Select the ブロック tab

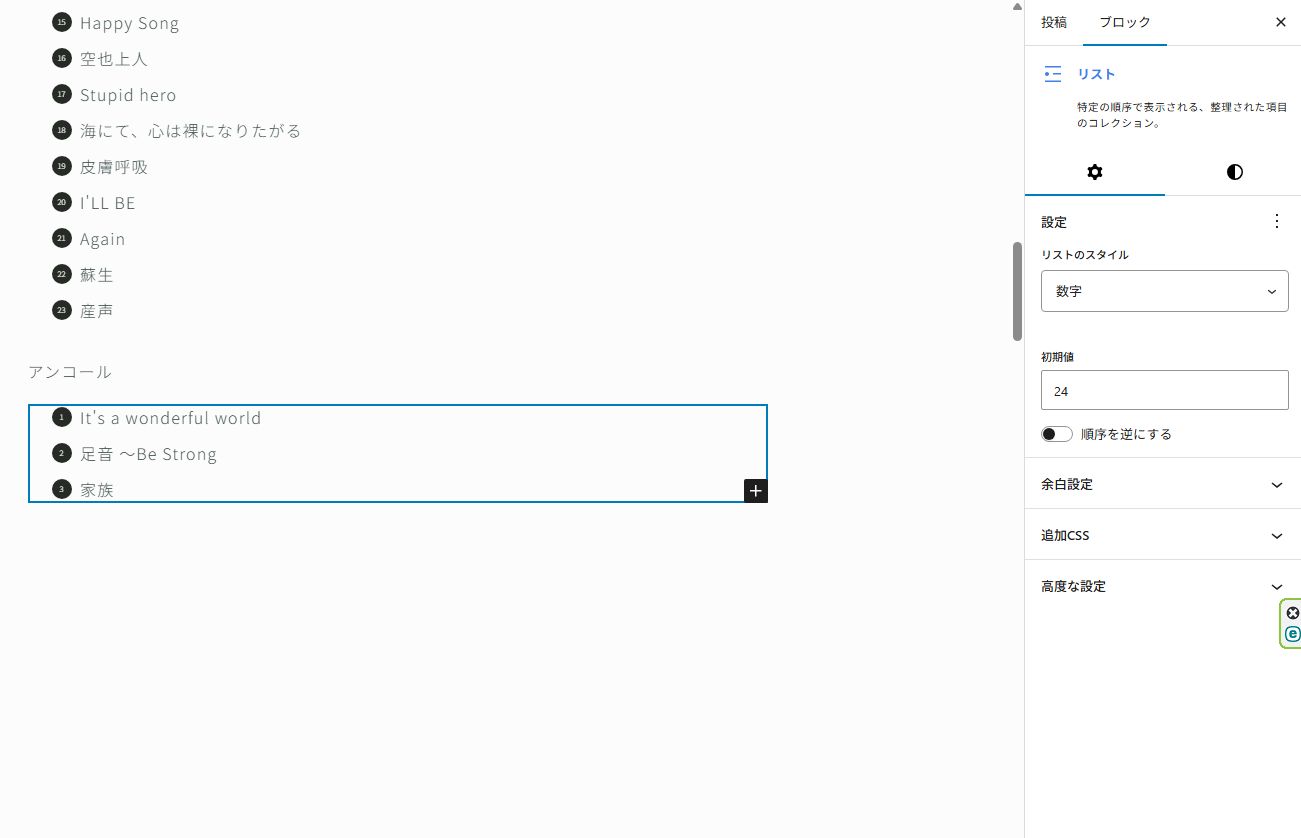coord(1125,22)
